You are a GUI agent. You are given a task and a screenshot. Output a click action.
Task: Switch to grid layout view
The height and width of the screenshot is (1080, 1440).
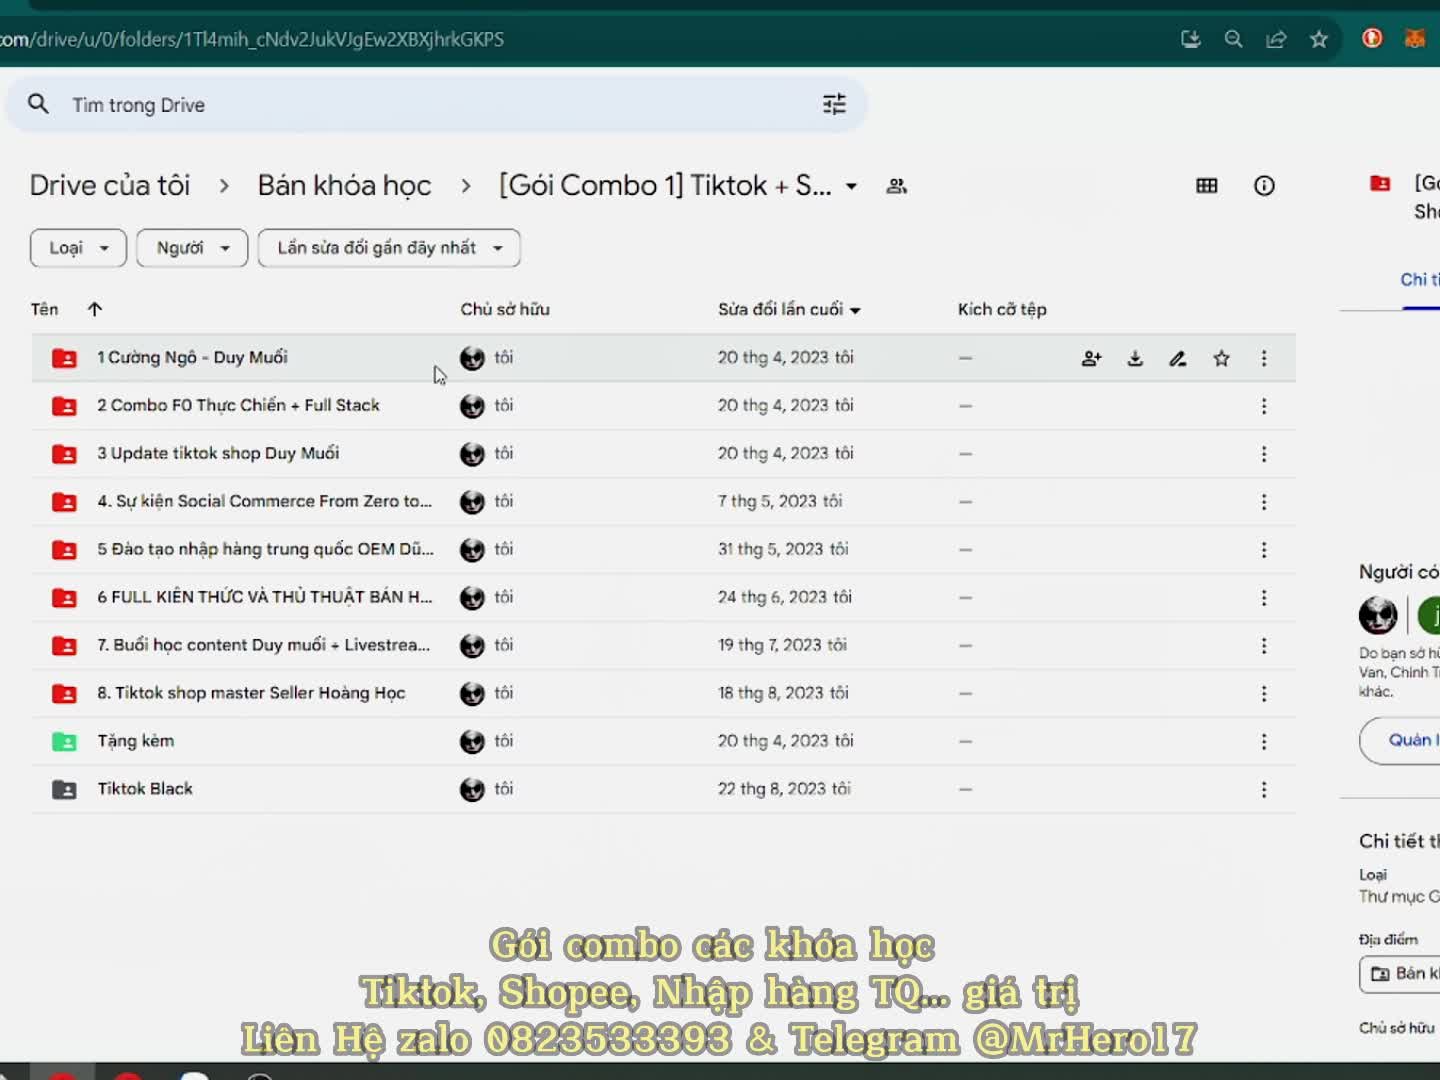coord(1206,185)
